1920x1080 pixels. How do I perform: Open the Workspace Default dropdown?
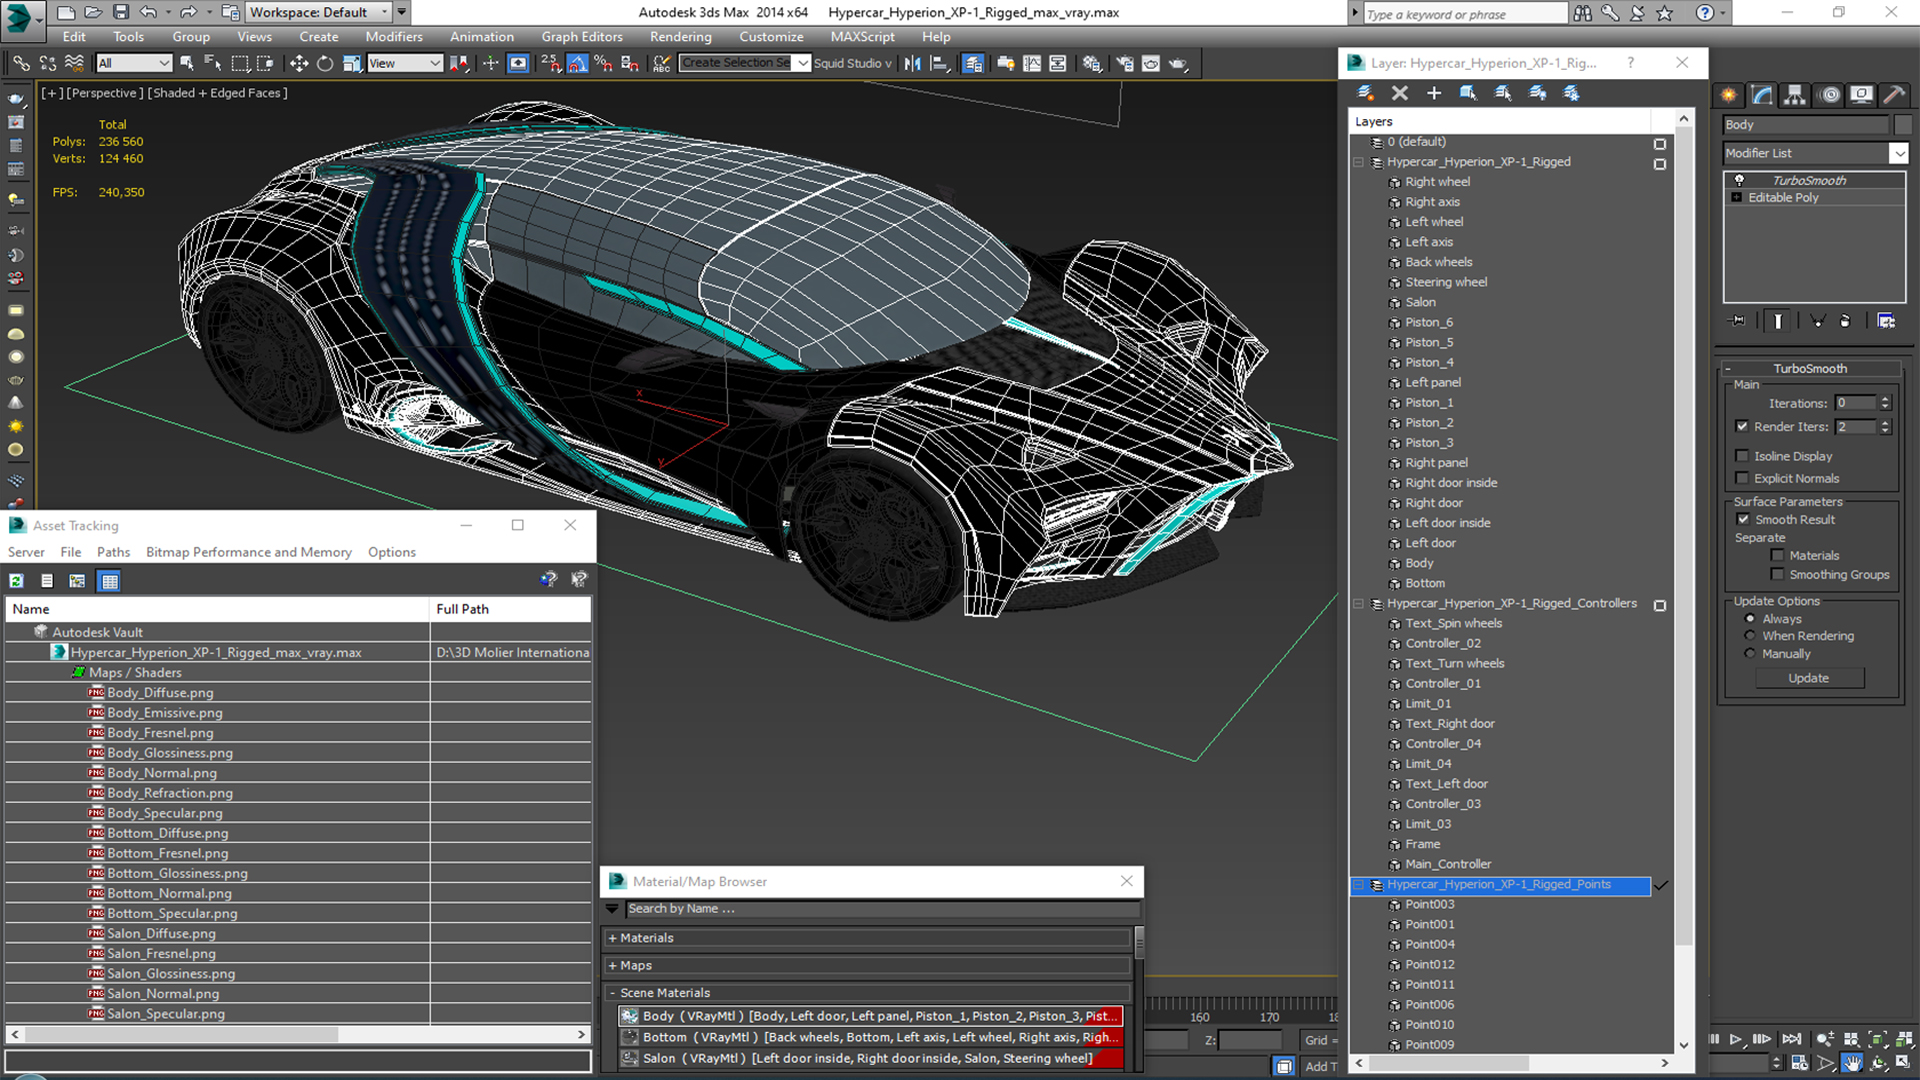(x=318, y=12)
